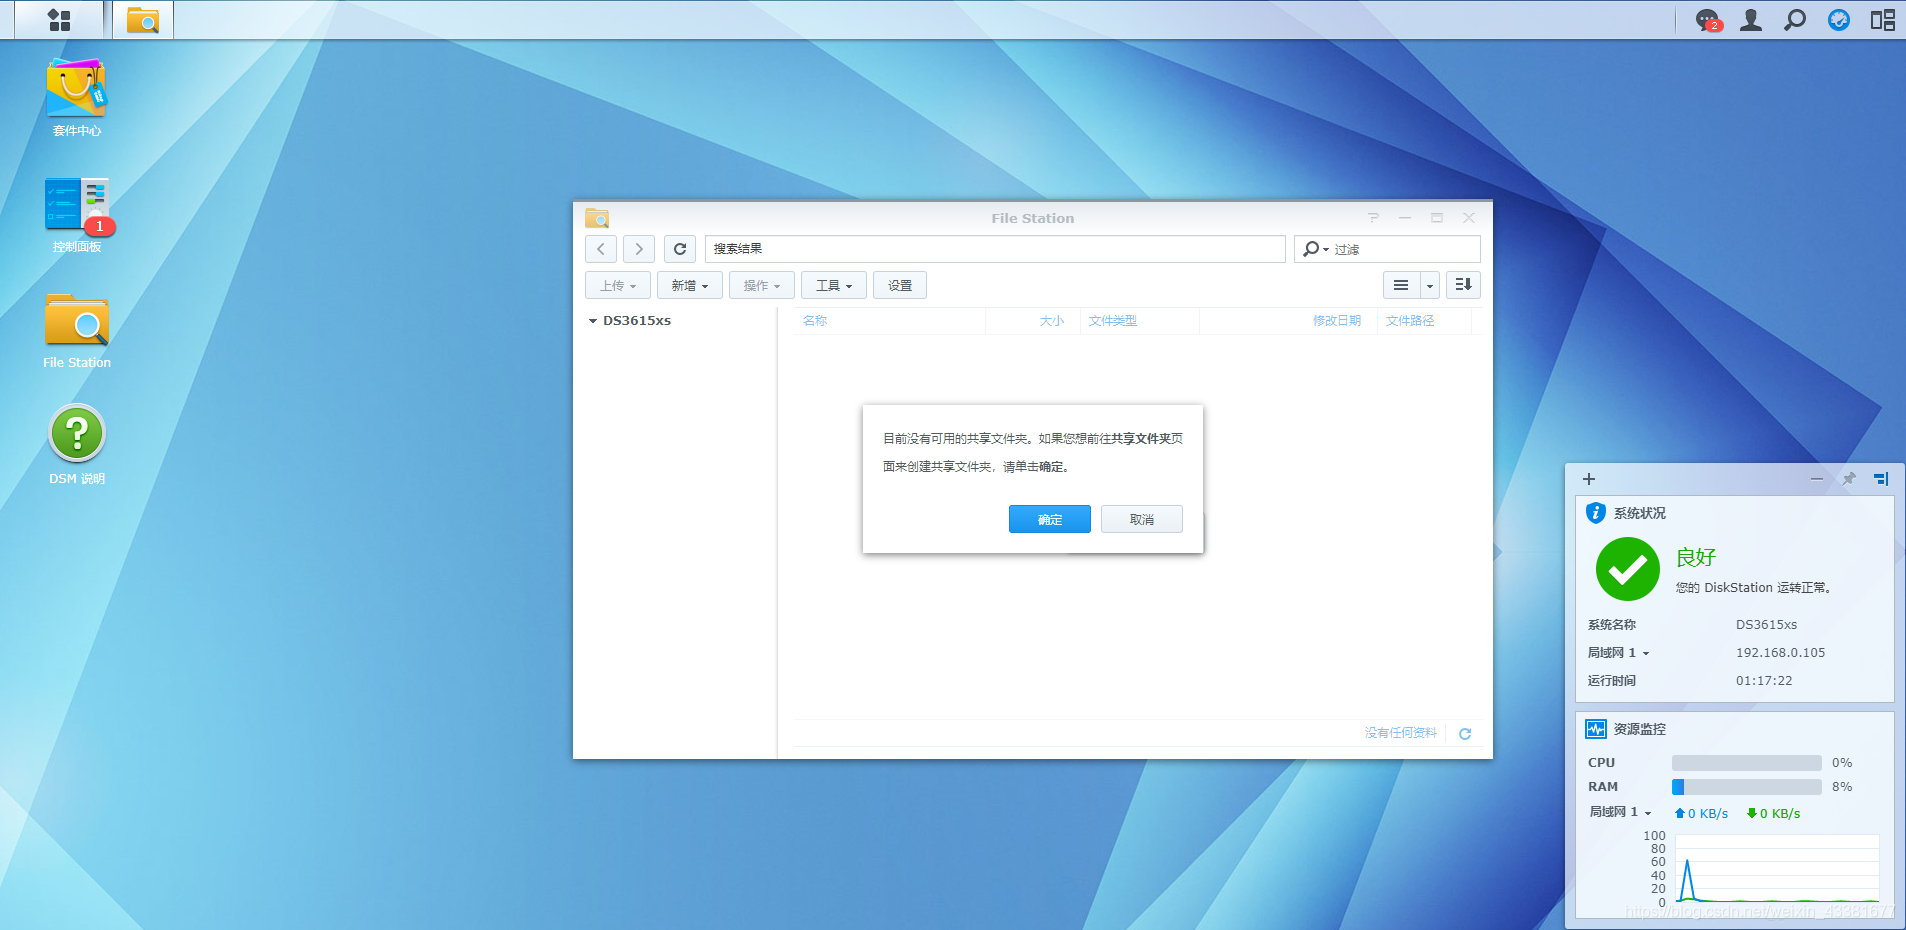Screen dimensions: 1906x930
Task: Open the Control Panel desktop icon
Action: click(76, 205)
